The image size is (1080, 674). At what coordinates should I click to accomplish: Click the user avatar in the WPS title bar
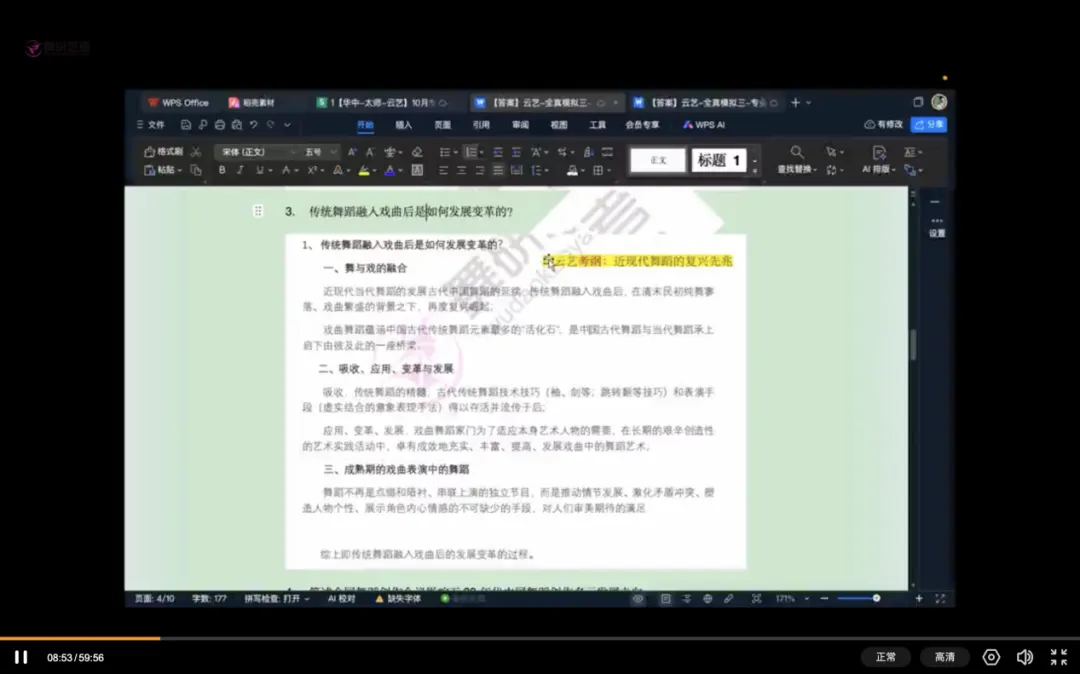pos(939,102)
